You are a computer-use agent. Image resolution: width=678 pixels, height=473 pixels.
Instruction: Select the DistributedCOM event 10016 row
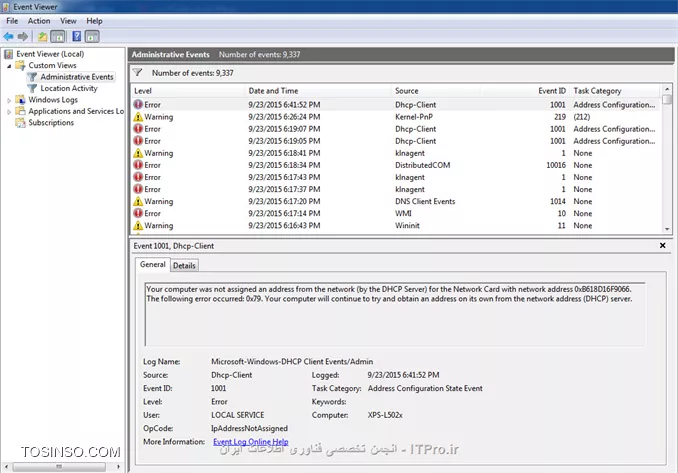click(x=396, y=165)
